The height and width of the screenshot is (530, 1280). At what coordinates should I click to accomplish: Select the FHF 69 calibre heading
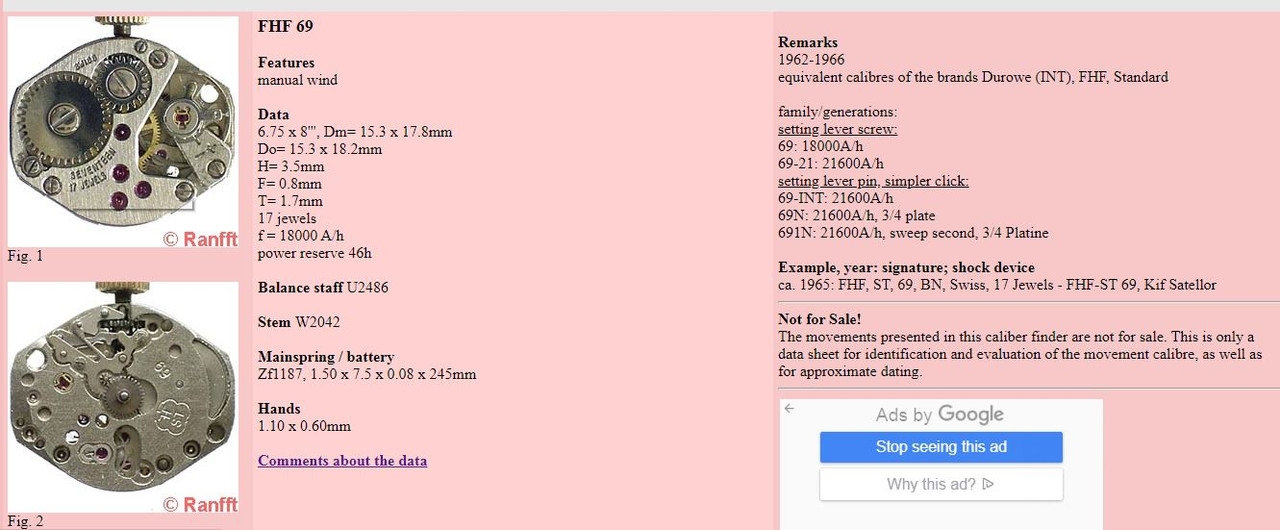tap(285, 26)
